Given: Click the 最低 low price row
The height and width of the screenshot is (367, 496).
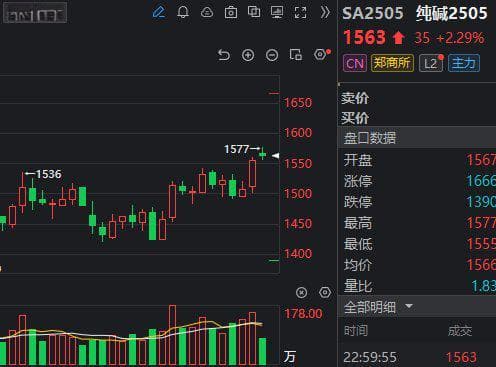Looking at the screenshot, I should [417, 244].
